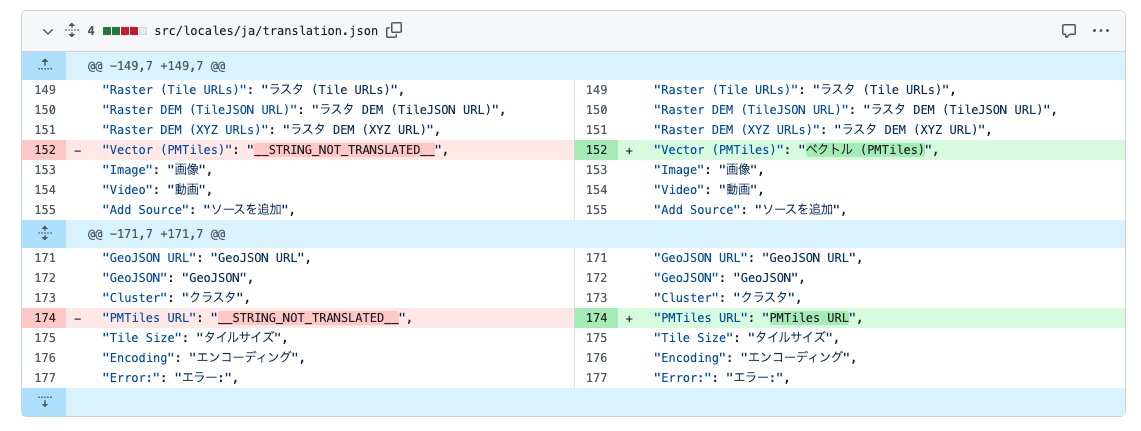
Task: Click left-side "GeoJSON": "GeoJSON" line 172
Action: click(x=178, y=278)
